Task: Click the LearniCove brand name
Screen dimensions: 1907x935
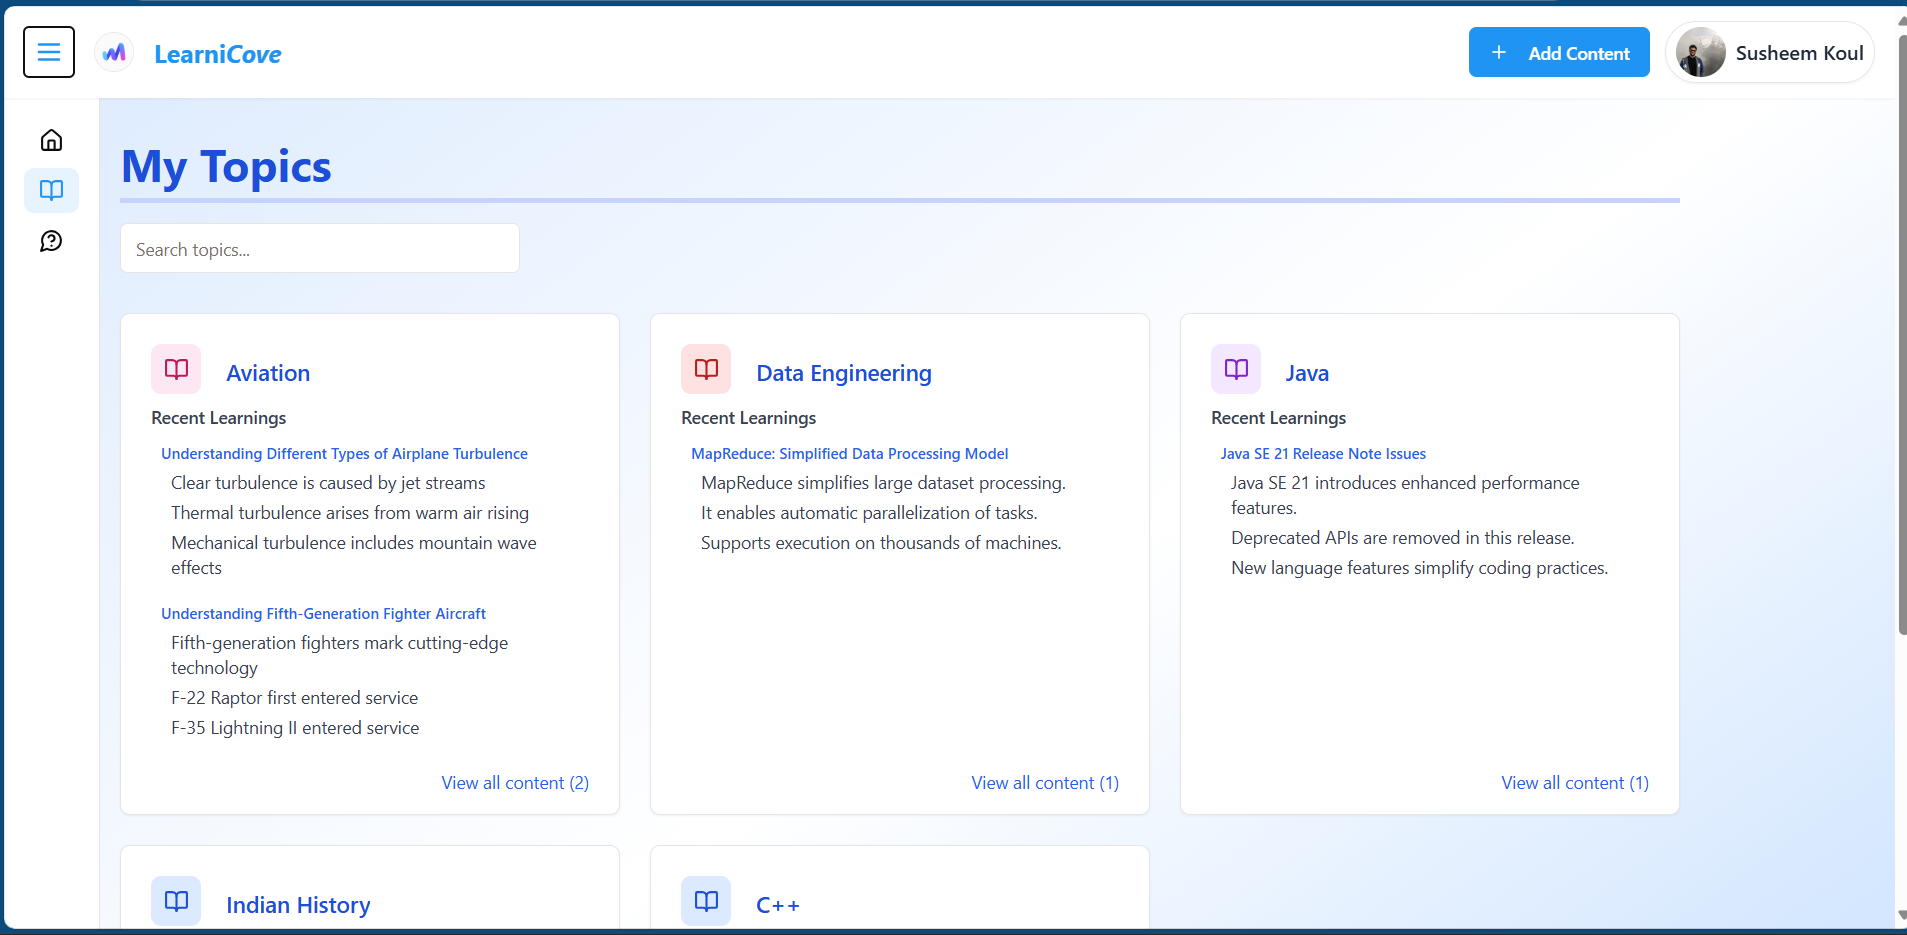Action: click(218, 54)
